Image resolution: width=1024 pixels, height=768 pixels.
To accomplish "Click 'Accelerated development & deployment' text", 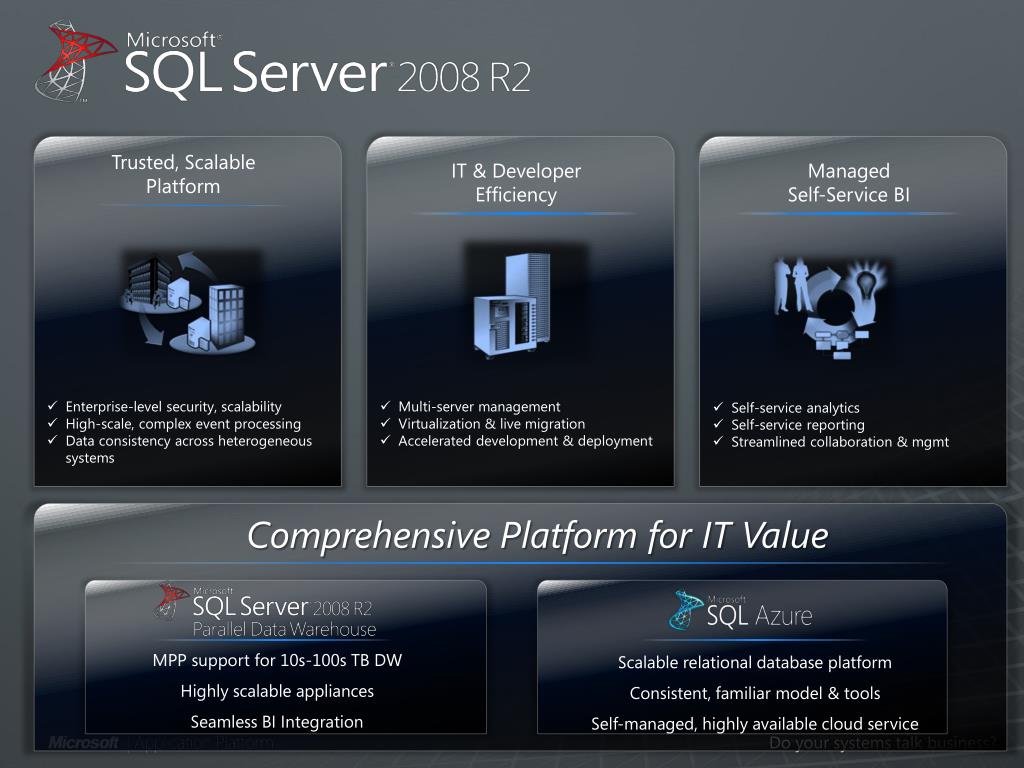I will [x=526, y=441].
